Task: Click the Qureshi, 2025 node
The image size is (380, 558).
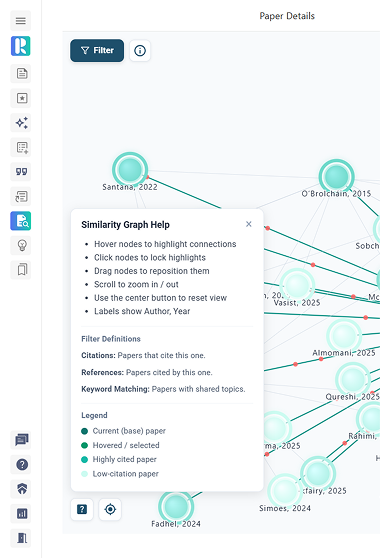Action: click(352, 379)
